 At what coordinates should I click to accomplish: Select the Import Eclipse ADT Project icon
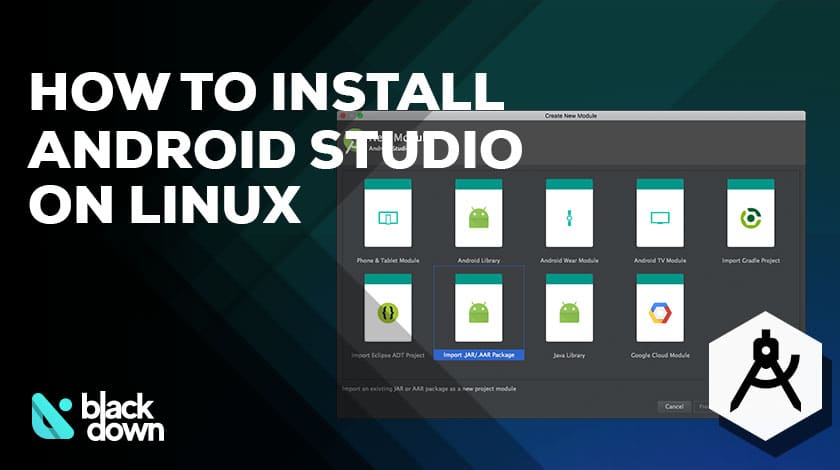387,309
